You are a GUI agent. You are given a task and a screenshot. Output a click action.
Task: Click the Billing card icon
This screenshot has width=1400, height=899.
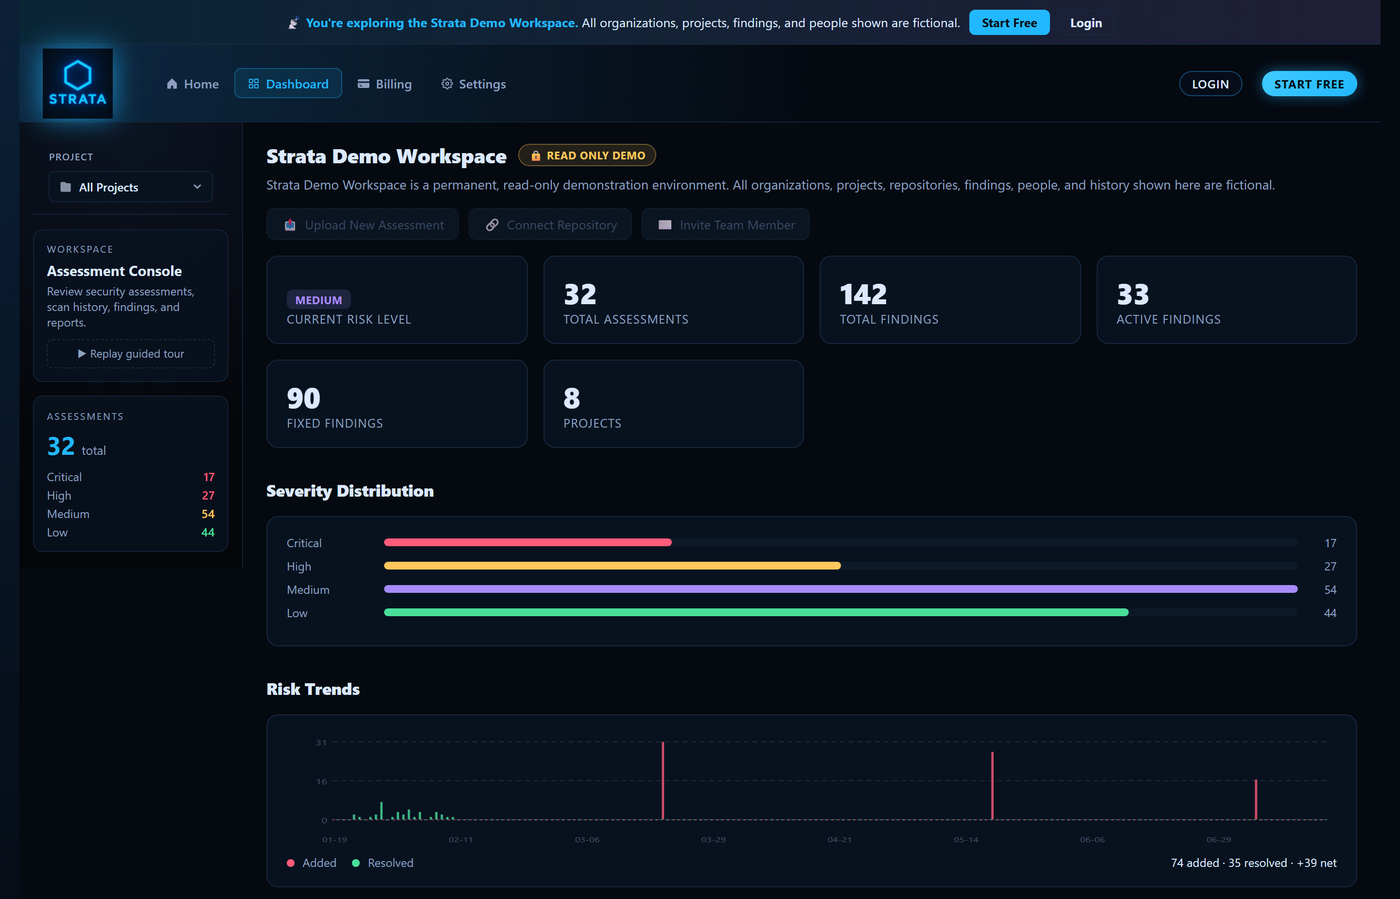click(364, 84)
